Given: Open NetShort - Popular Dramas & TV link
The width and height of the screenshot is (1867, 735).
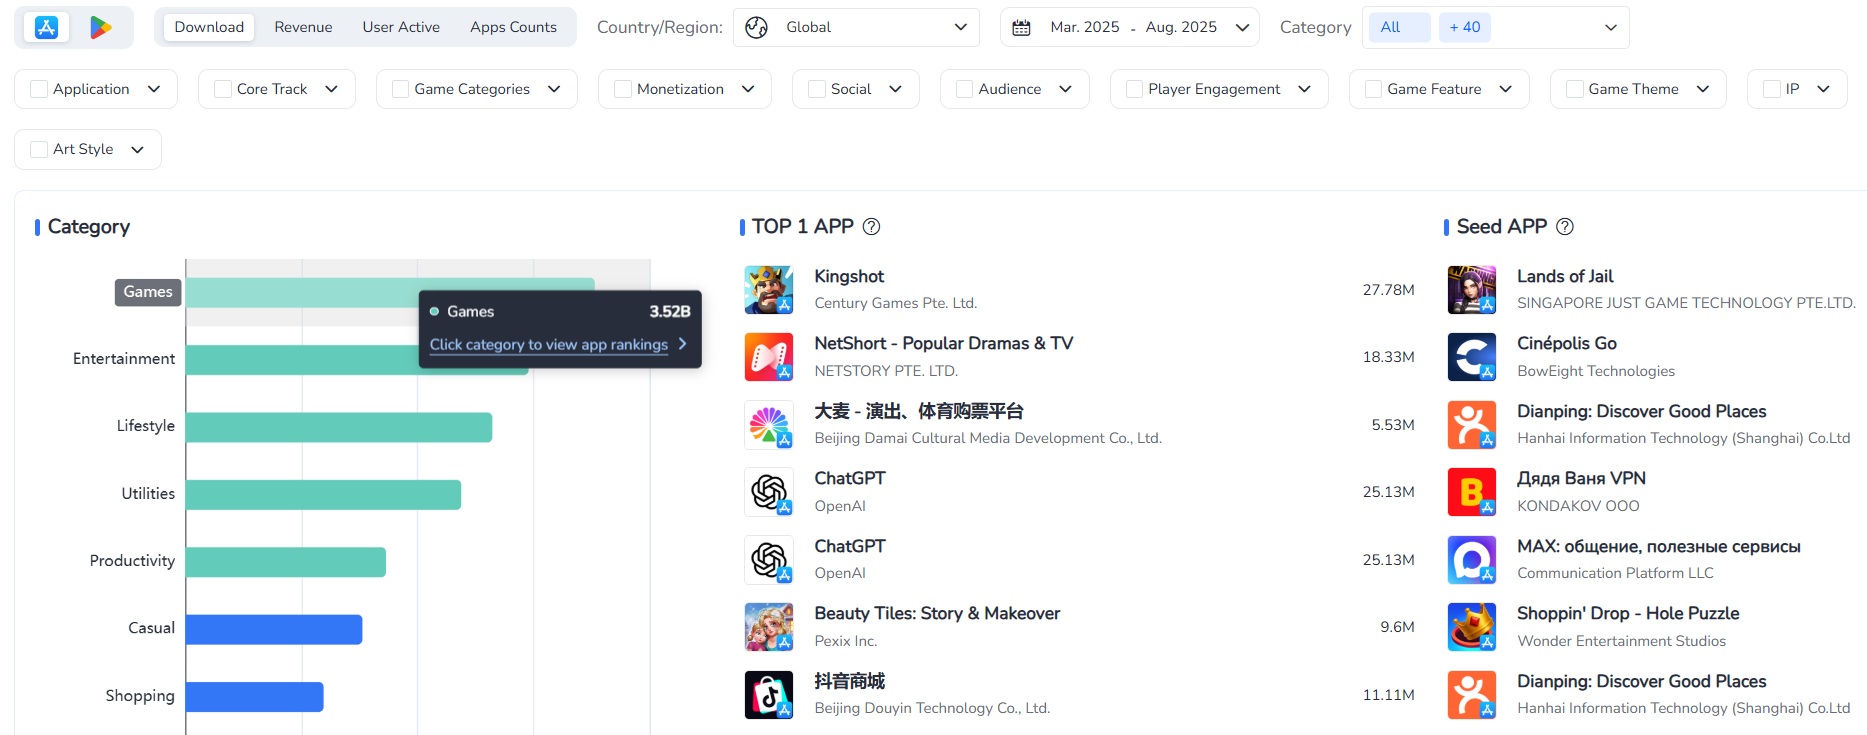Looking at the screenshot, I should pos(944,343).
